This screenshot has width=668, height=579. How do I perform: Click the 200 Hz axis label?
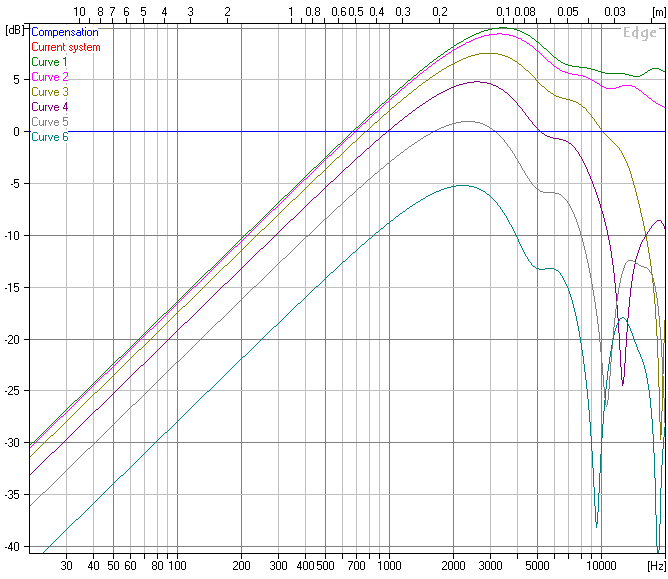coord(241,566)
